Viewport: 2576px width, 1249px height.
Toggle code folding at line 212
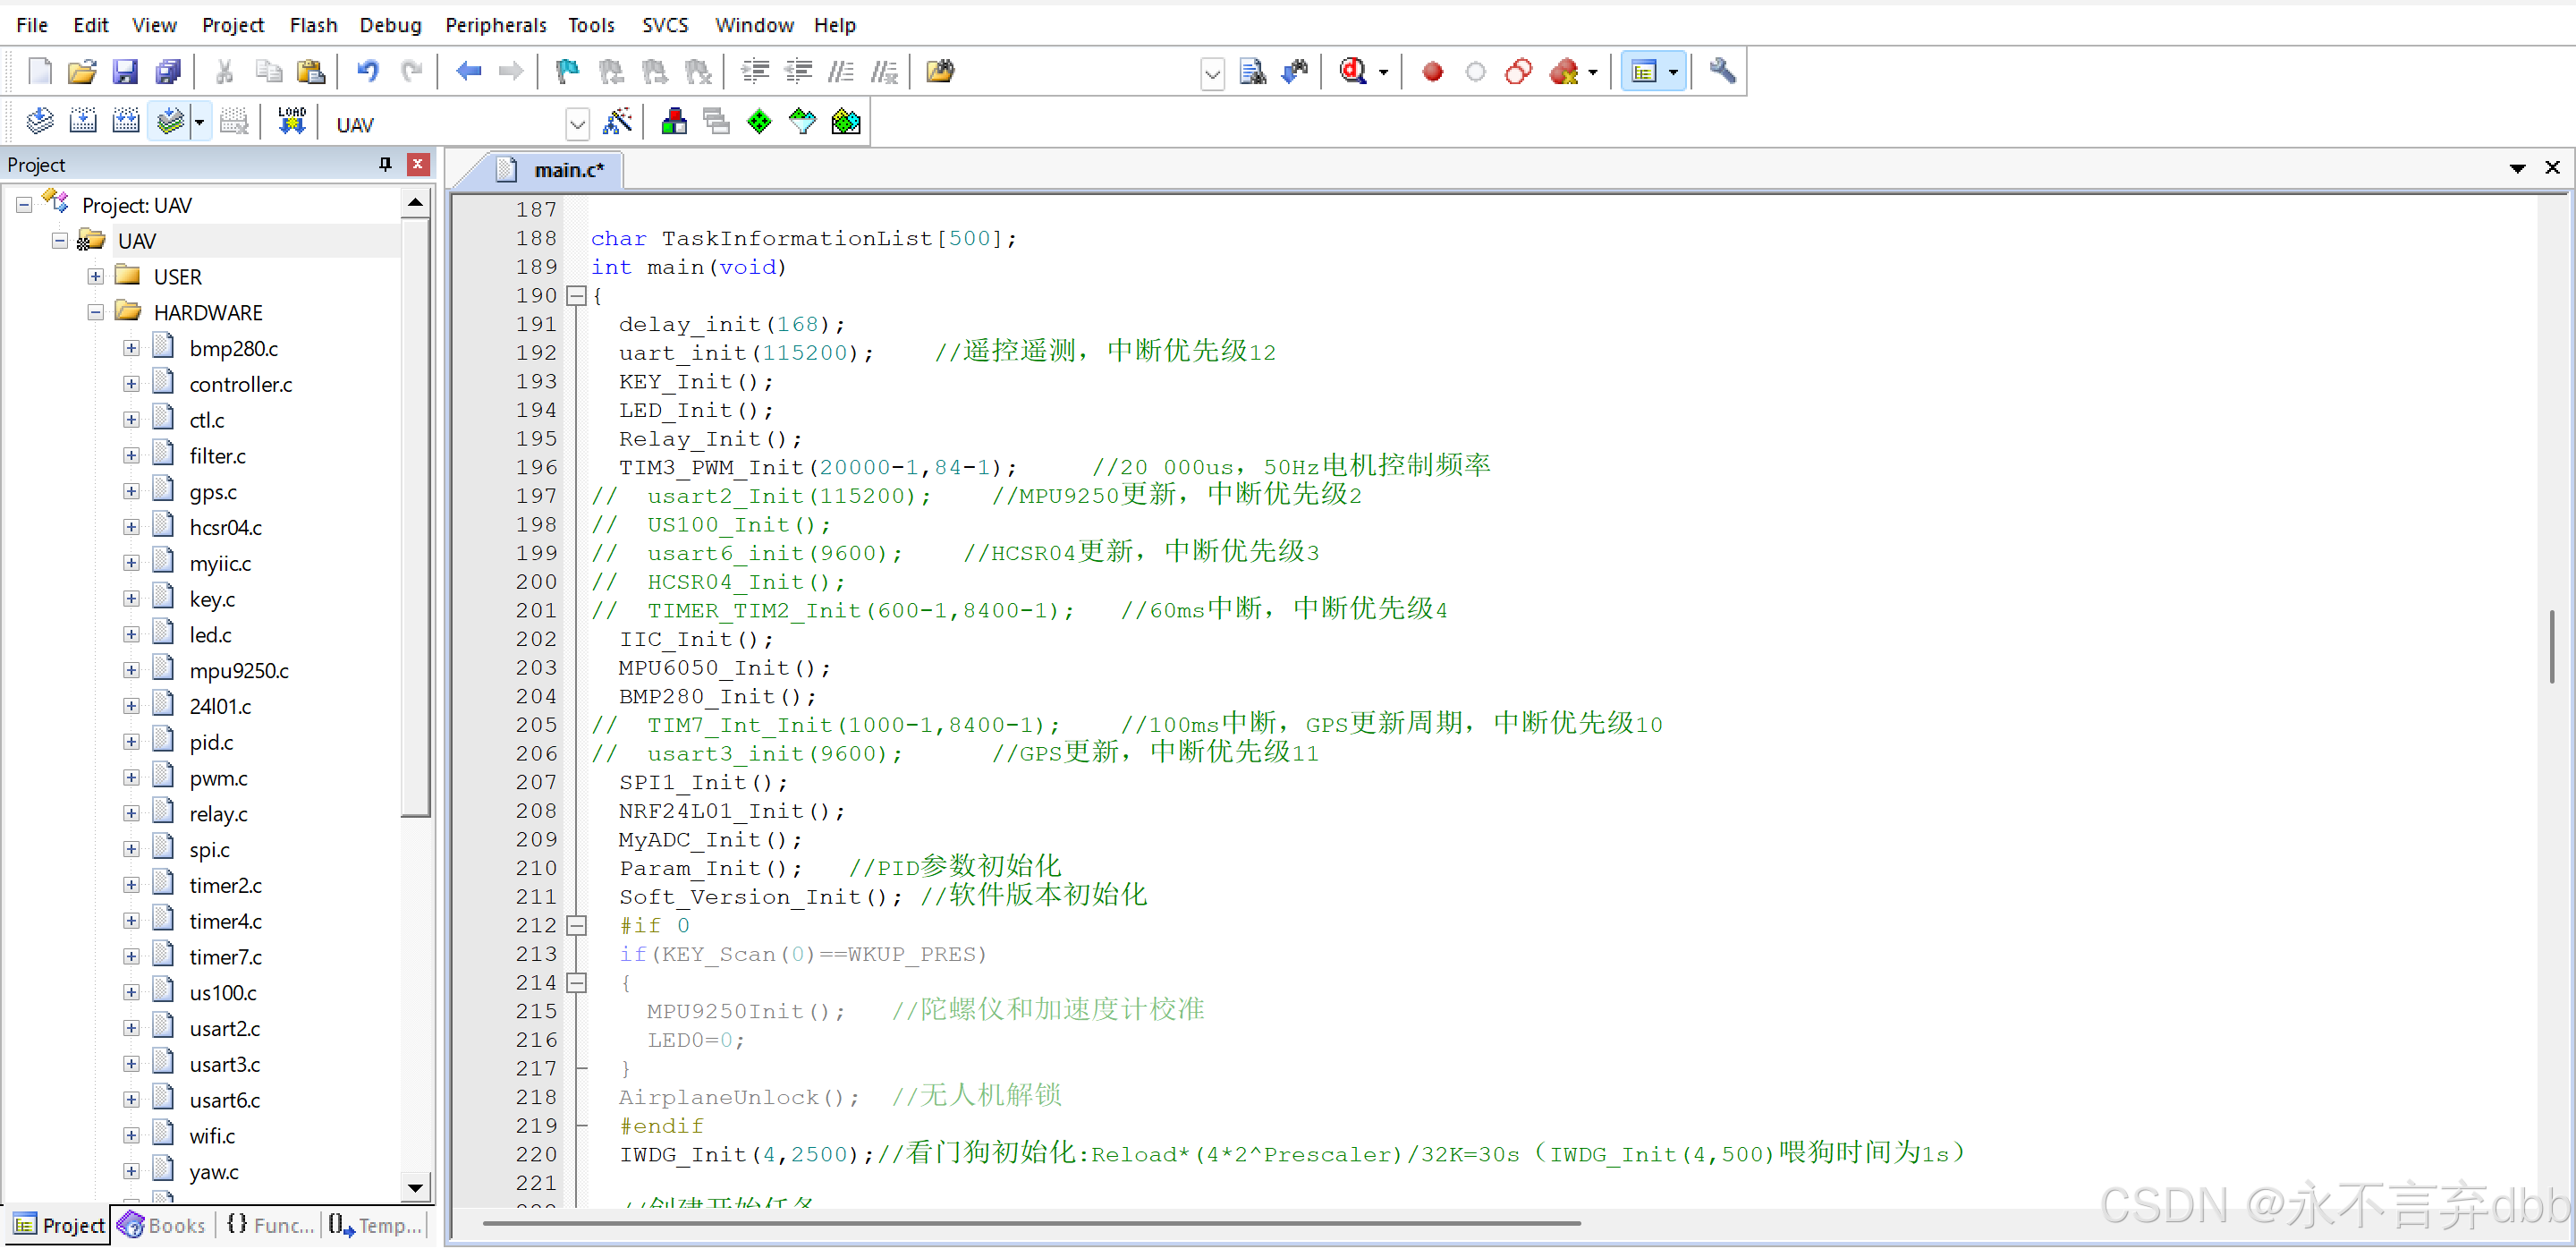tap(577, 926)
